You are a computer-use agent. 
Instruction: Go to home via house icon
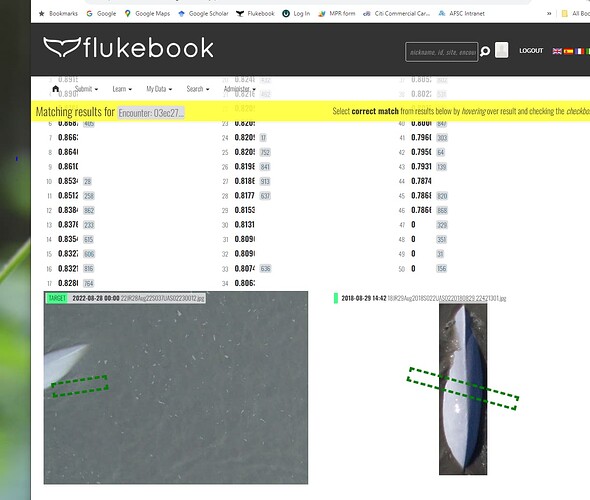pos(56,89)
